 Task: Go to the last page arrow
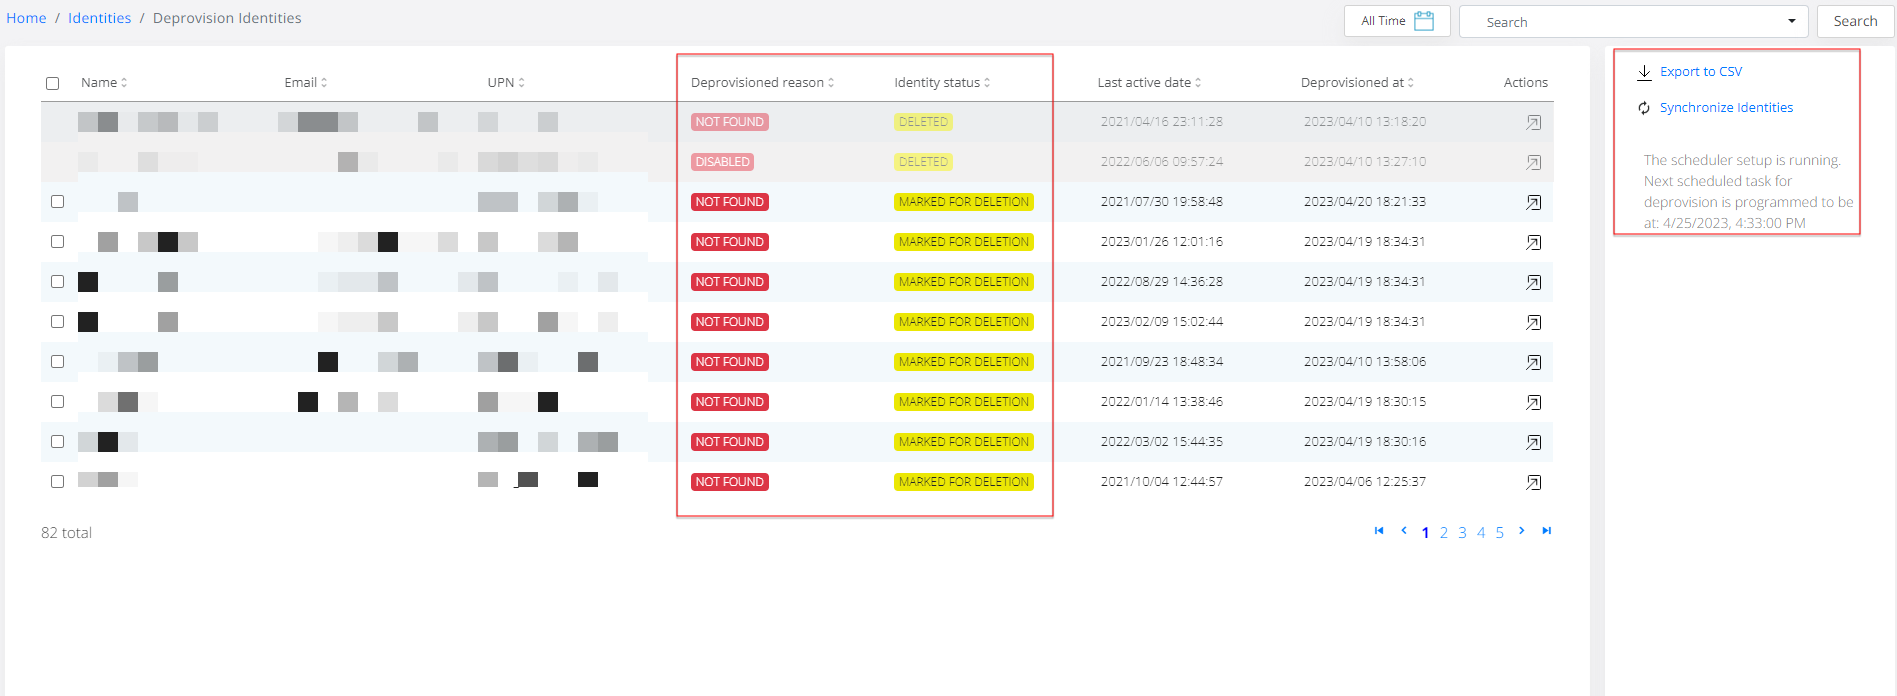[1546, 531]
